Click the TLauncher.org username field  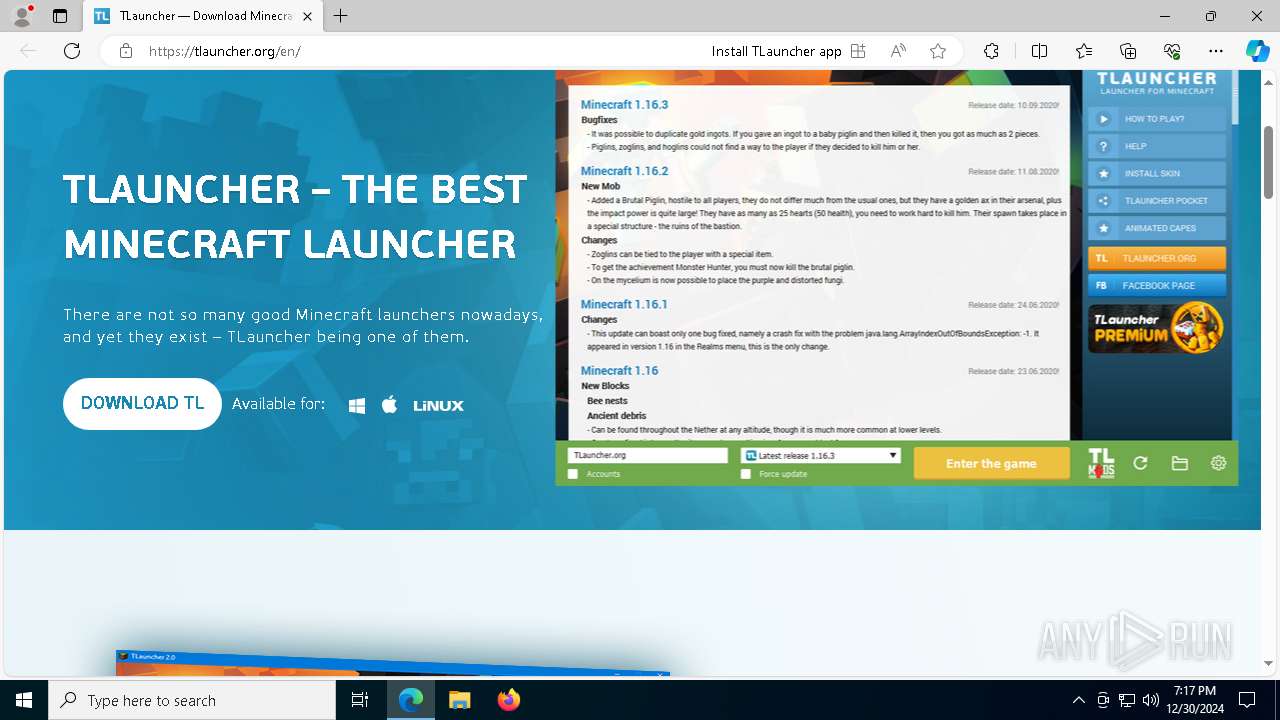pyautogui.click(x=648, y=455)
